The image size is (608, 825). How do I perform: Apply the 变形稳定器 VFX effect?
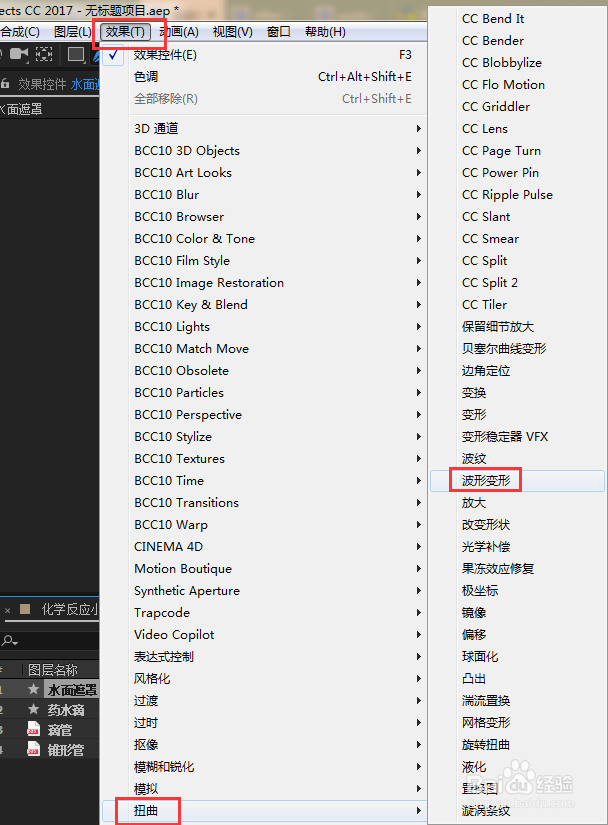pyautogui.click(x=518, y=437)
